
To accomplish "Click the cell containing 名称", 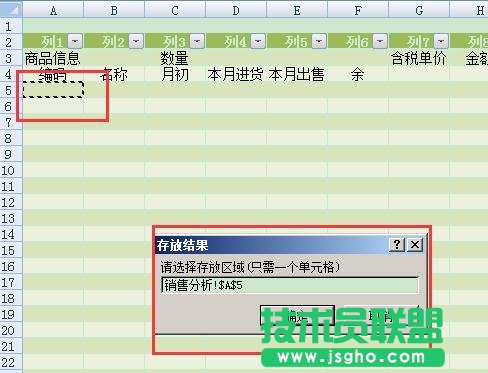I will [x=114, y=74].
